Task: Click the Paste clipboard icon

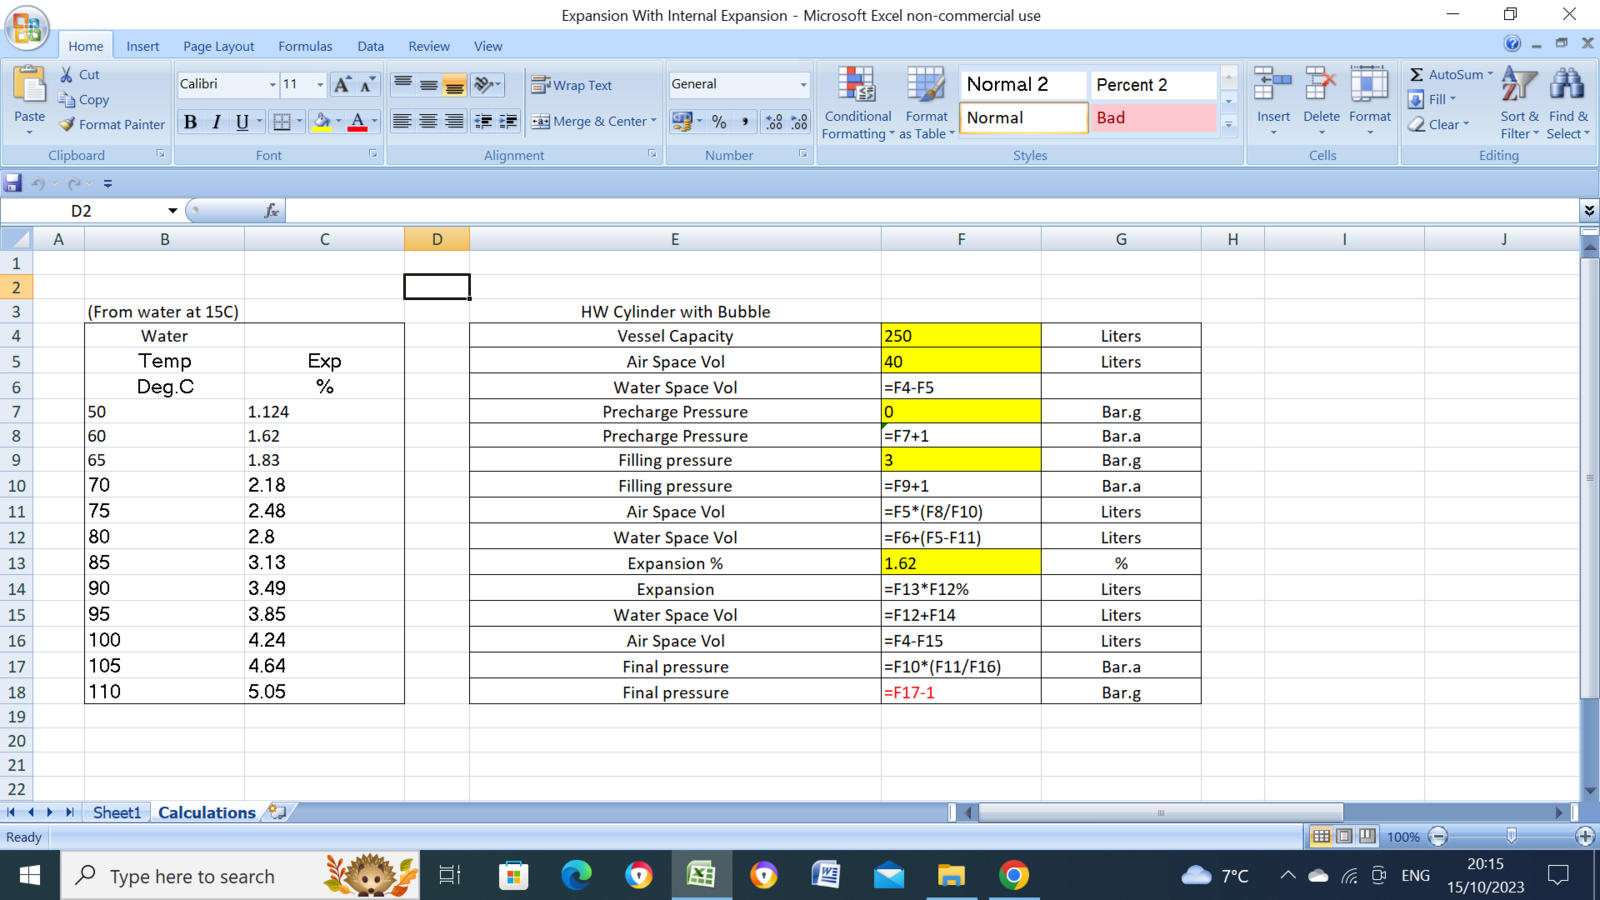Action: tap(29, 89)
